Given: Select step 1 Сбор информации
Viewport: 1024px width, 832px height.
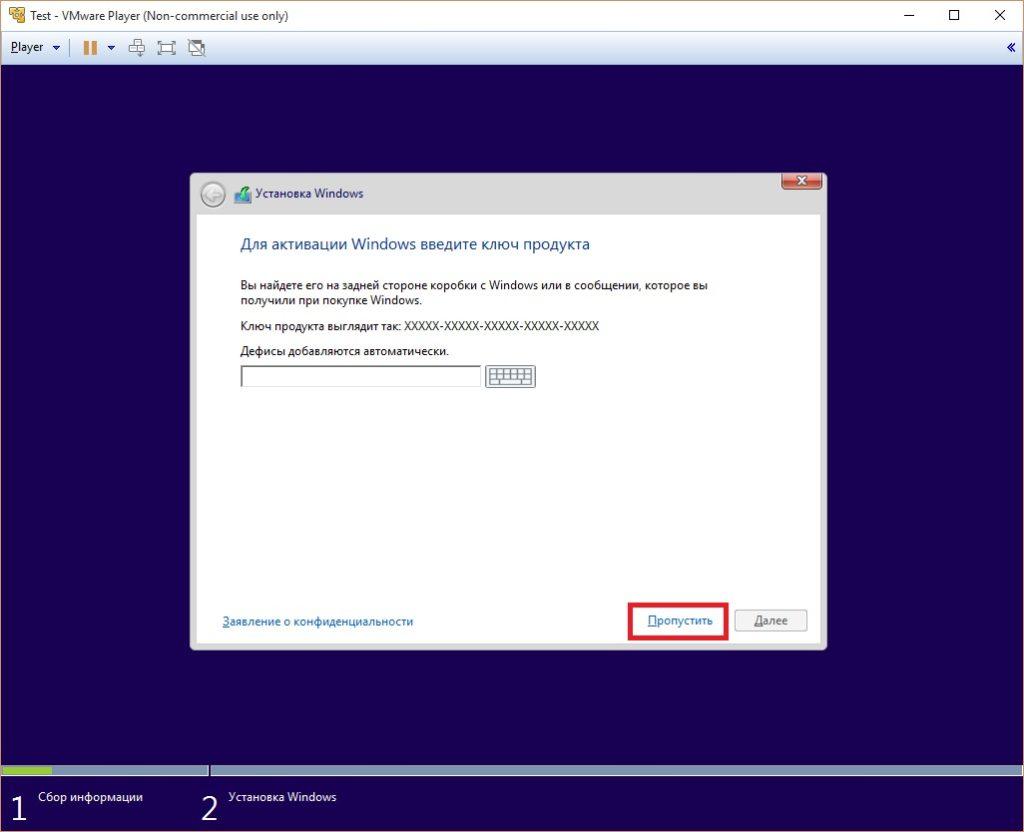Looking at the screenshot, I should point(77,806).
